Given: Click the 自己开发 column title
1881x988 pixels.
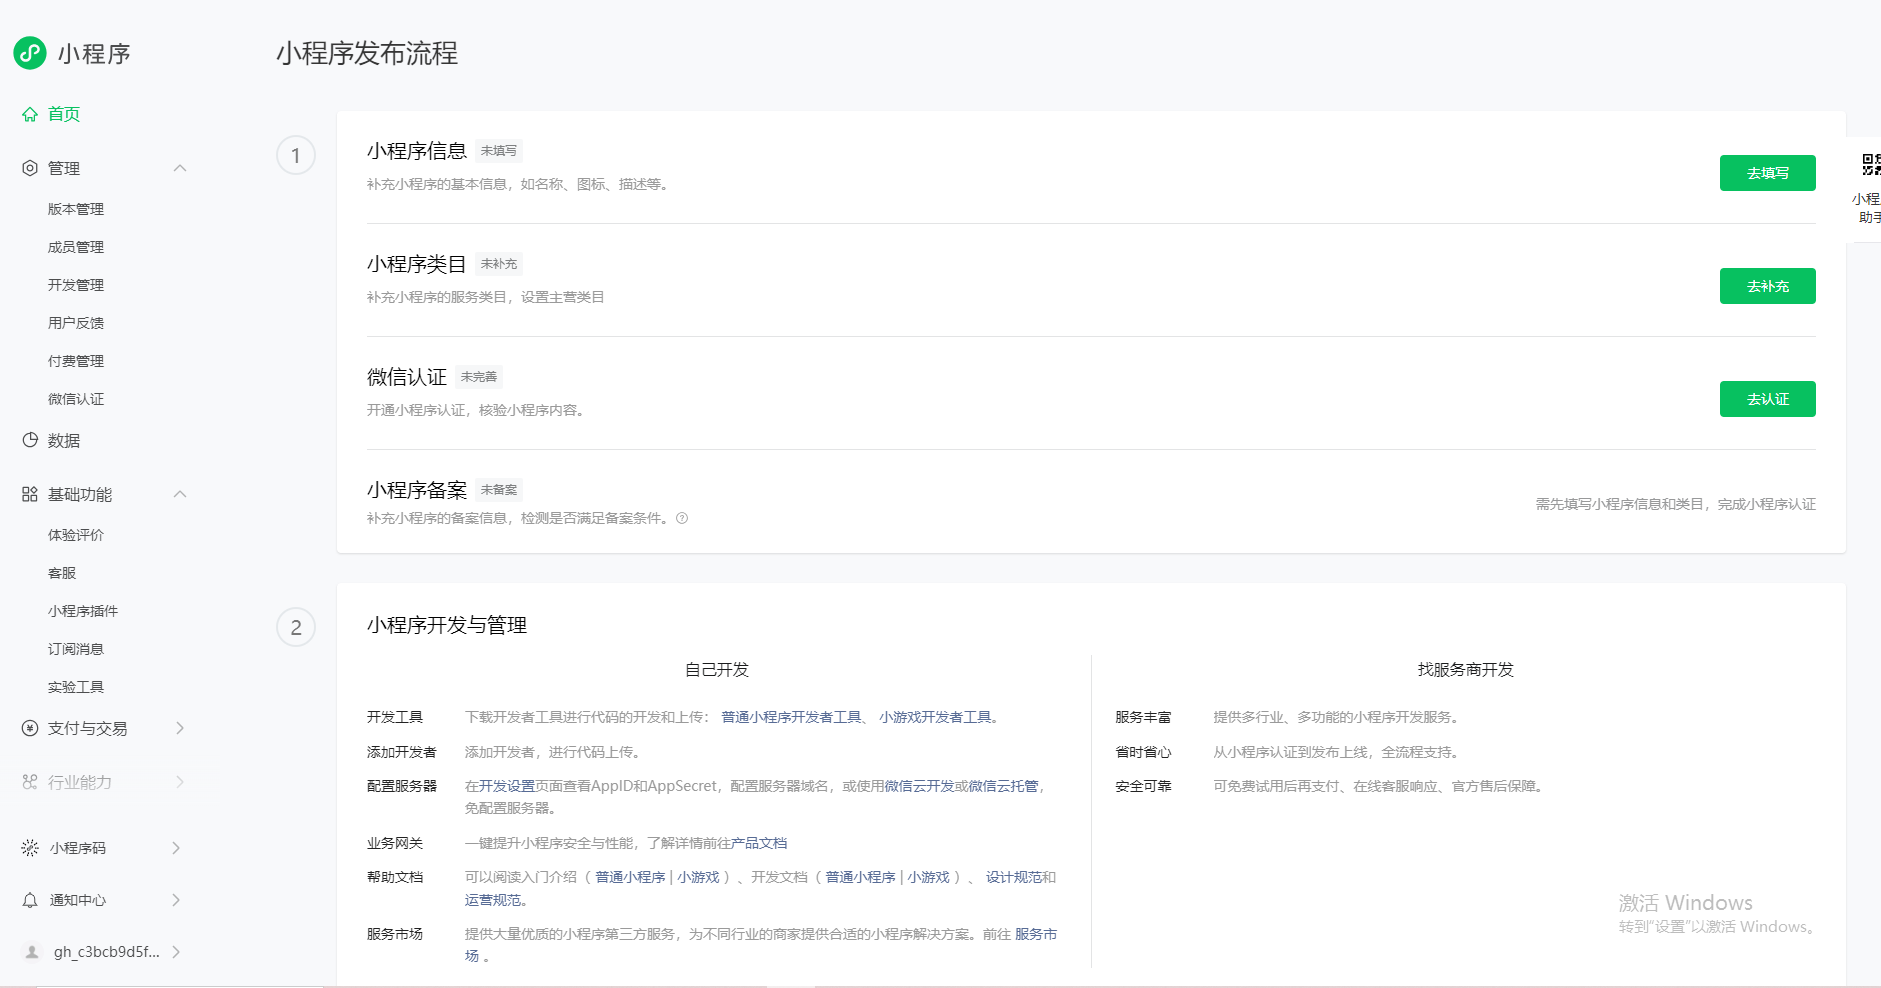Looking at the screenshot, I should click(x=717, y=670).
